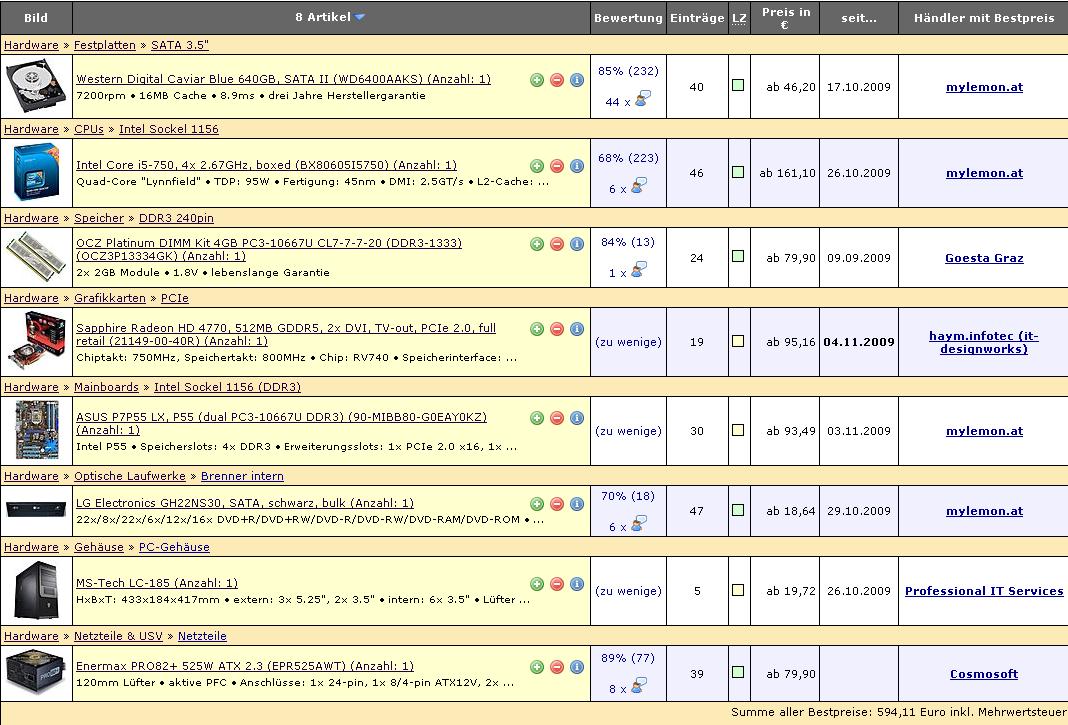Open the Cosmosoft dealer link

[984, 674]
